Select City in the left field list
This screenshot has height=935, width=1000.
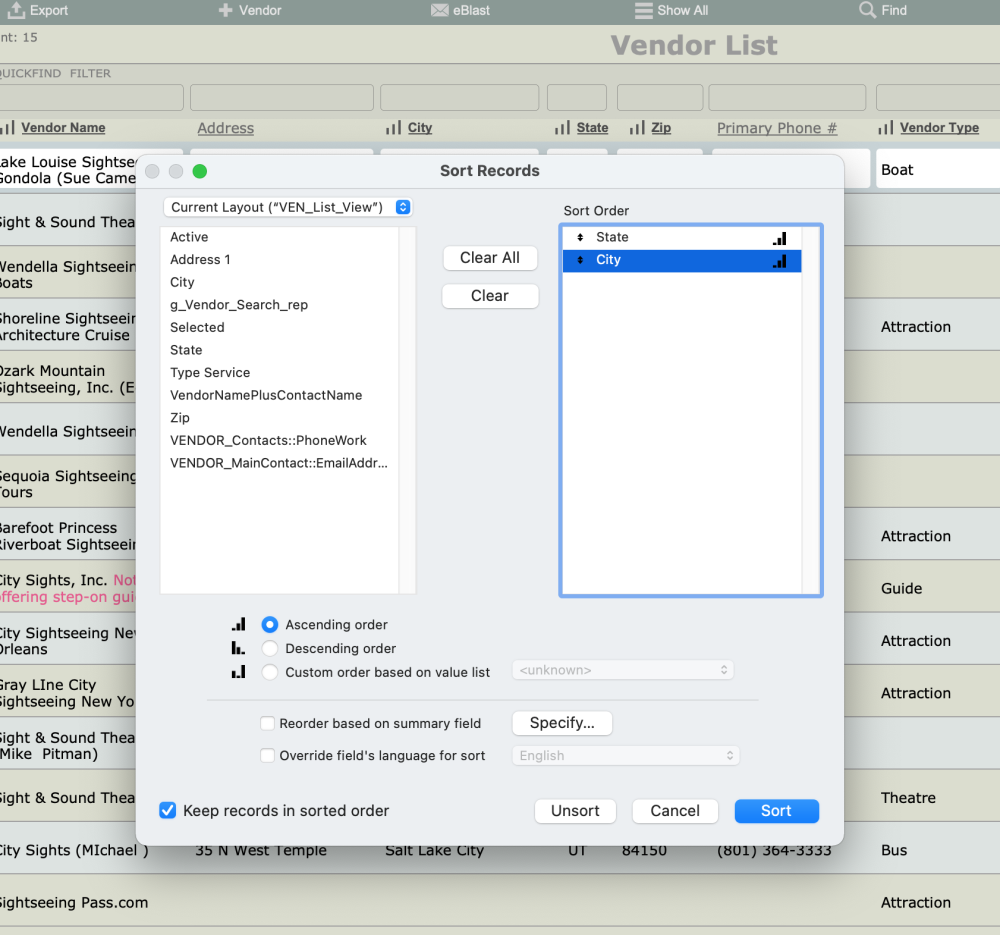click(x=279, y=282)
